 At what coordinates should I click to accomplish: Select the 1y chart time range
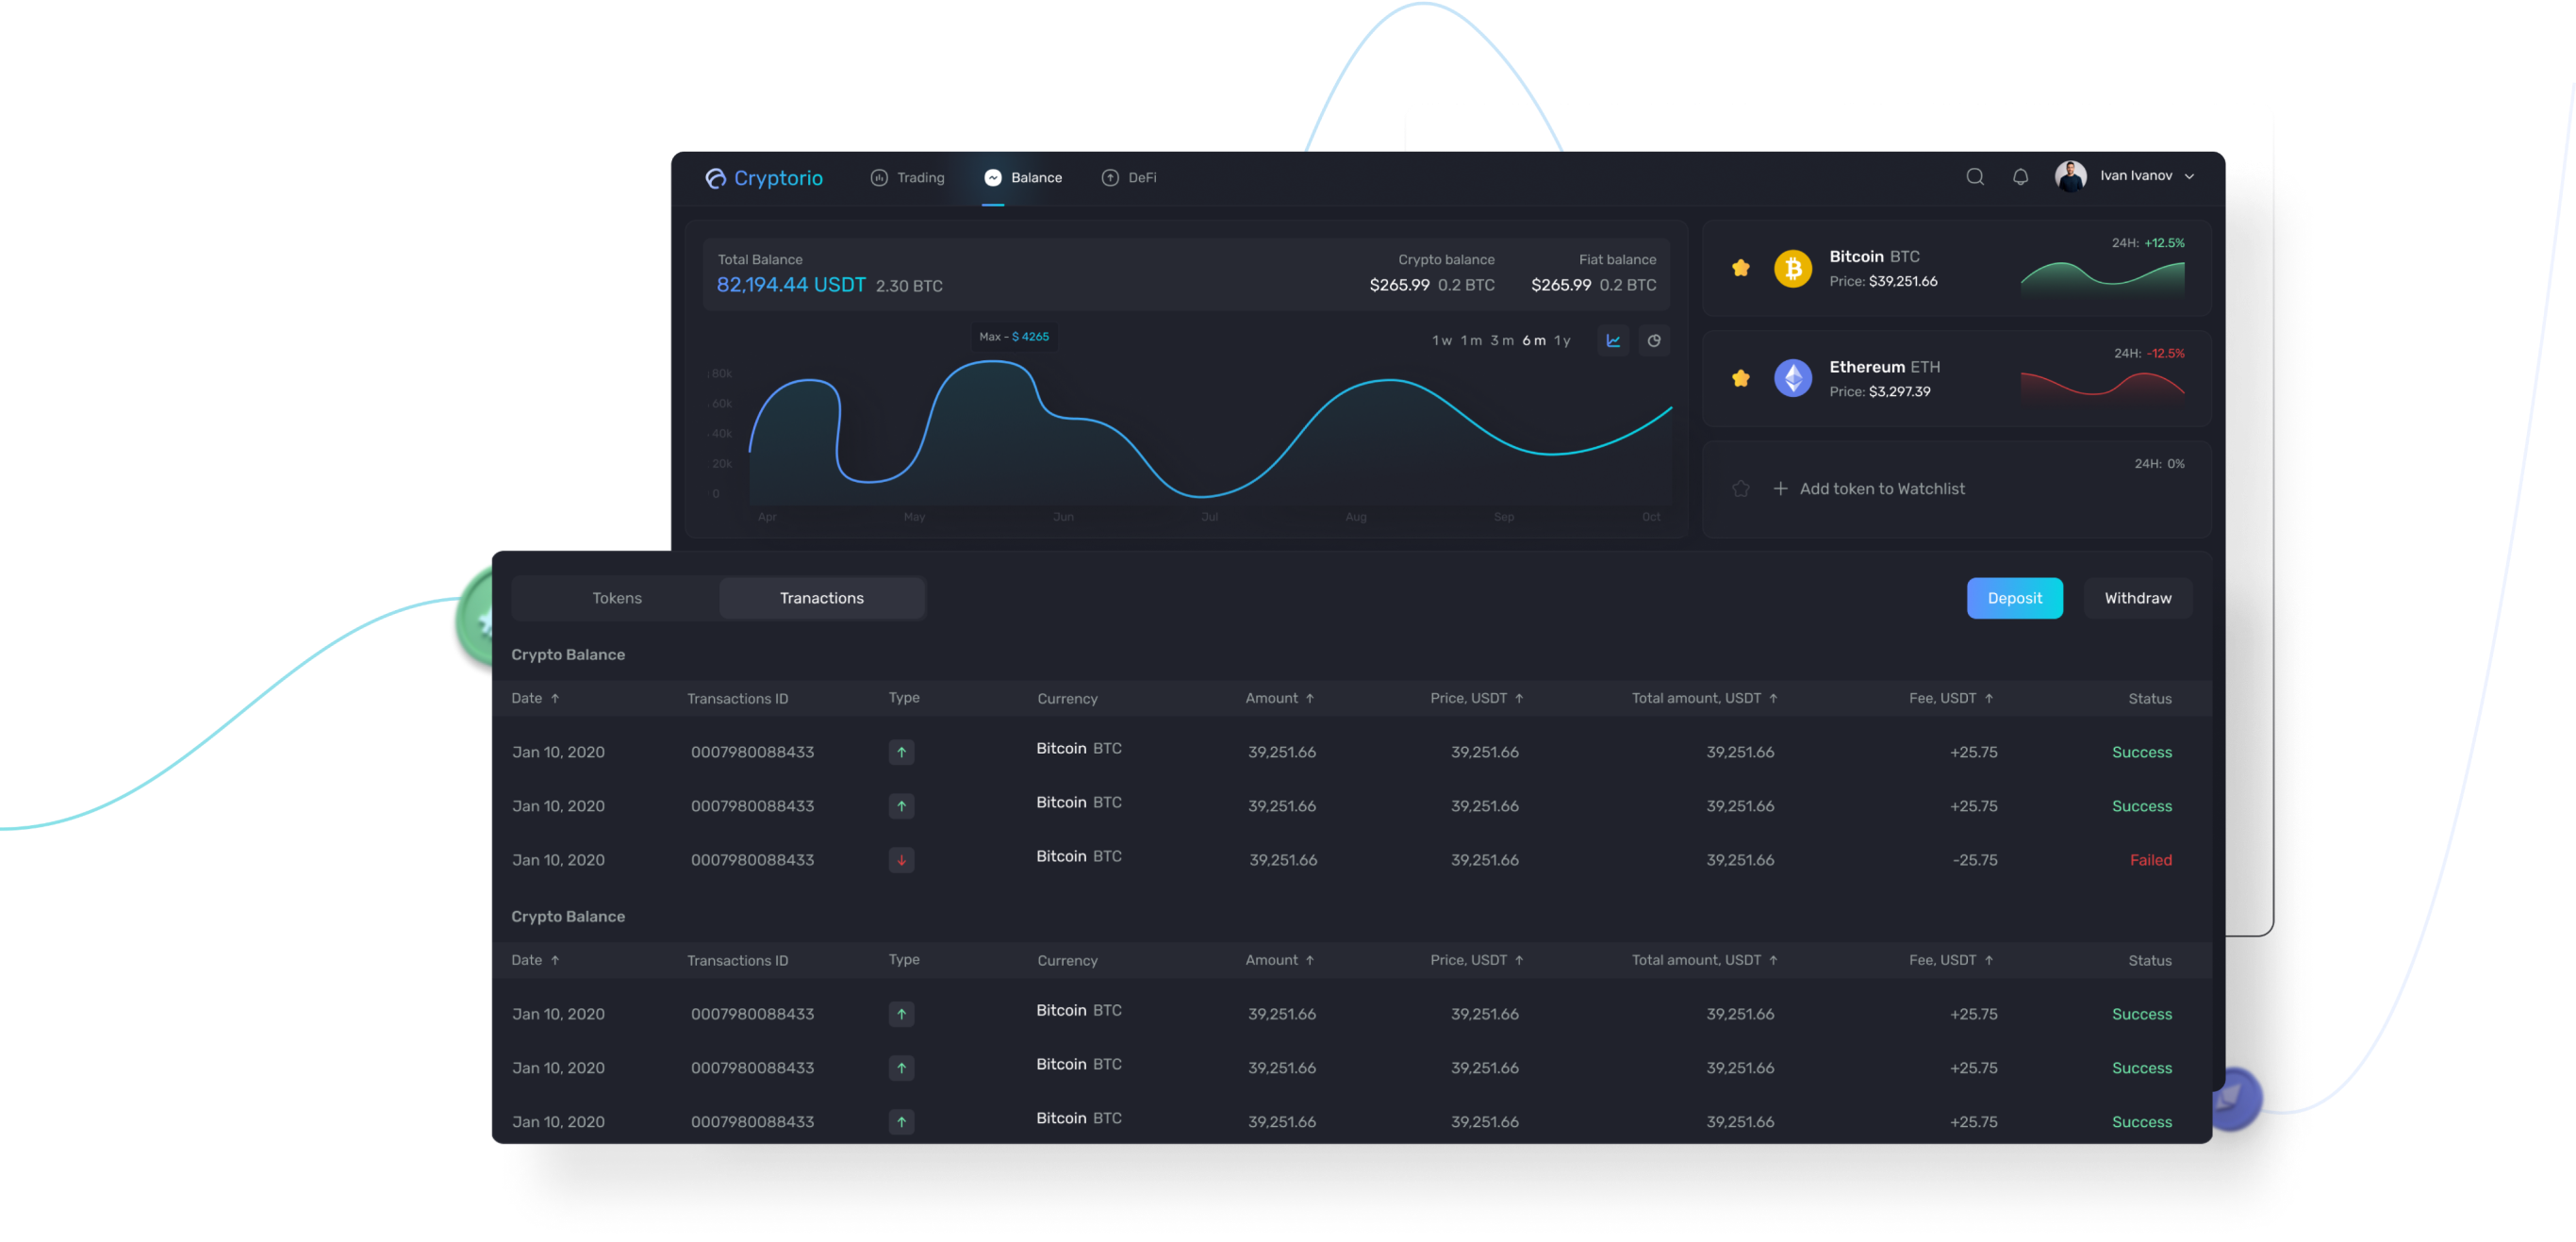pyautogui.click(x=1562, y=341)
